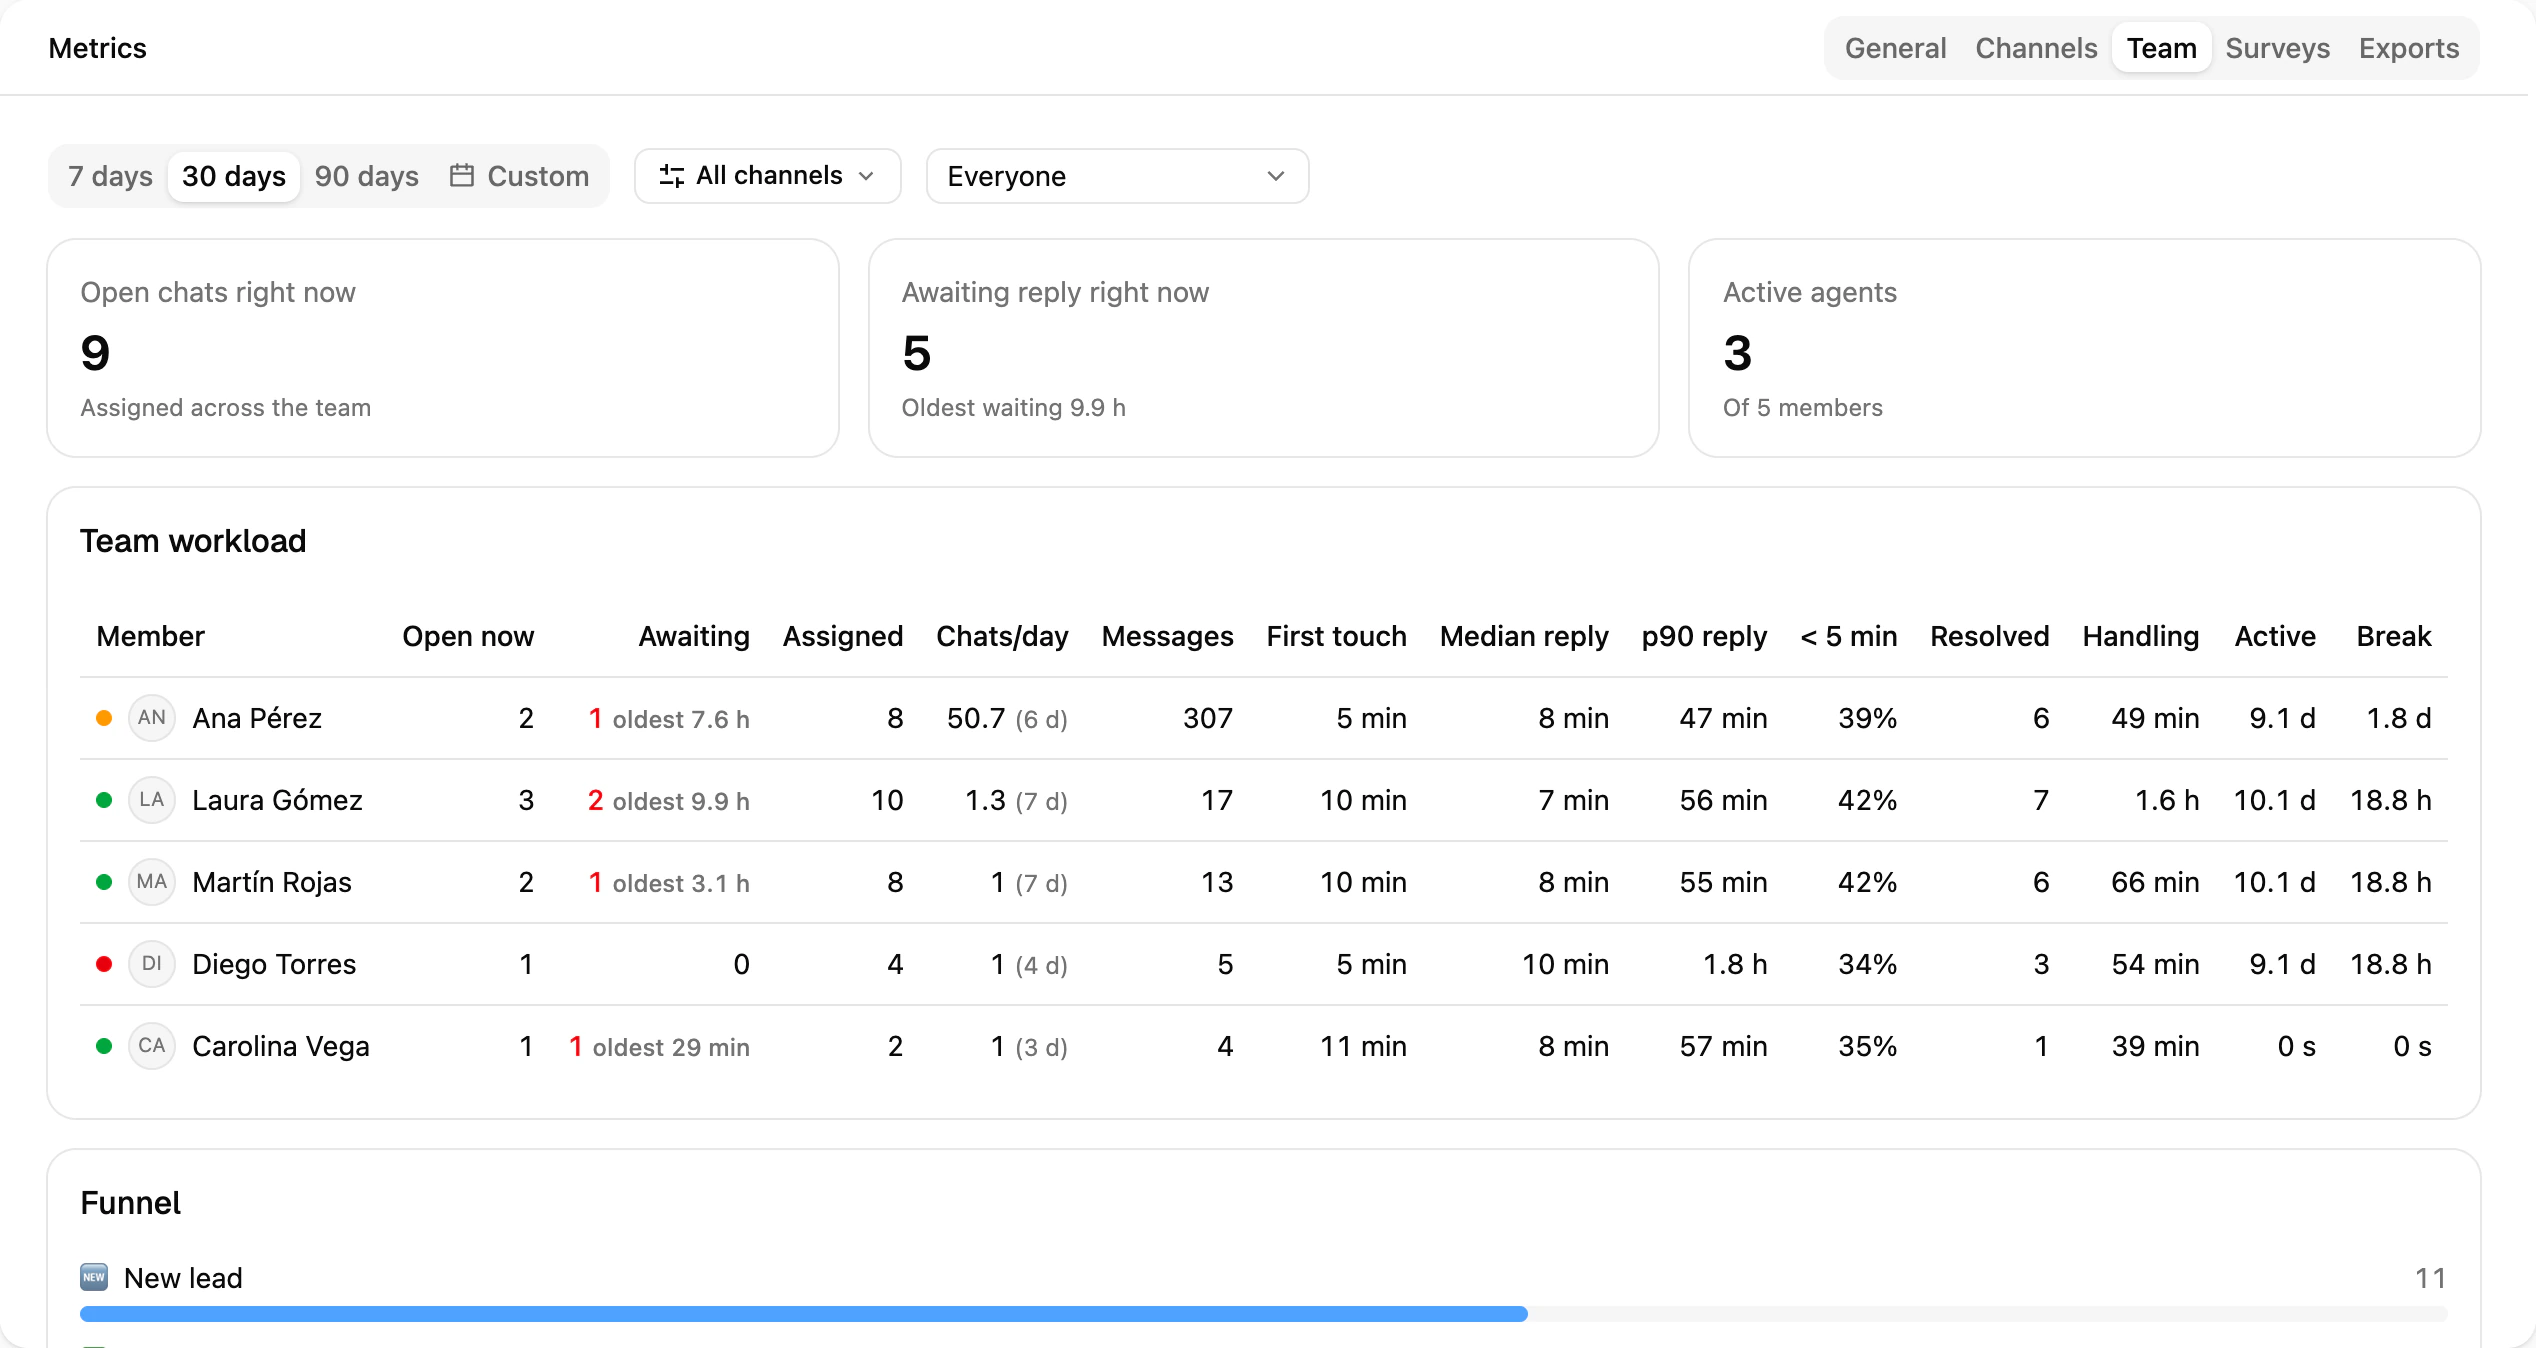Click the New lead funnel label
Image resolution: width=2536 pixels, height=1348 pixels.
[183, 1278]
